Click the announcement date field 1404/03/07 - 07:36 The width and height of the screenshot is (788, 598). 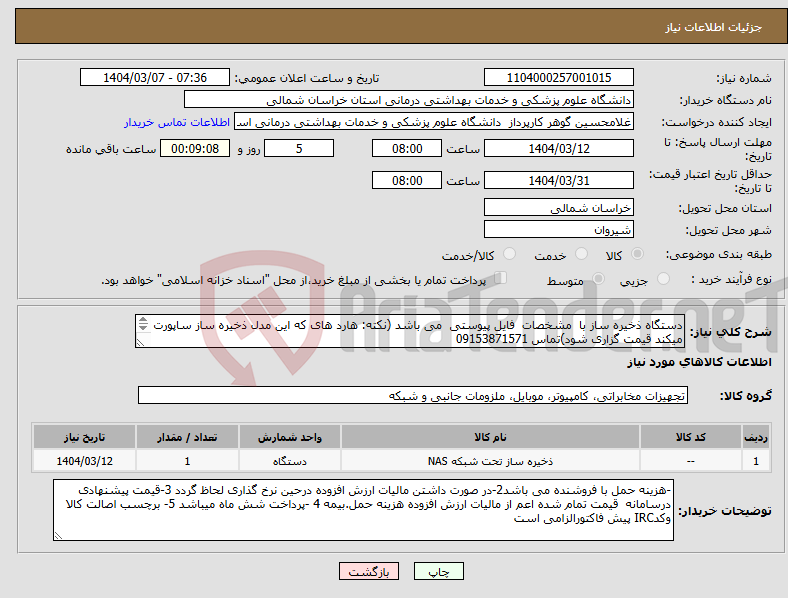click(x=155, y=77)
